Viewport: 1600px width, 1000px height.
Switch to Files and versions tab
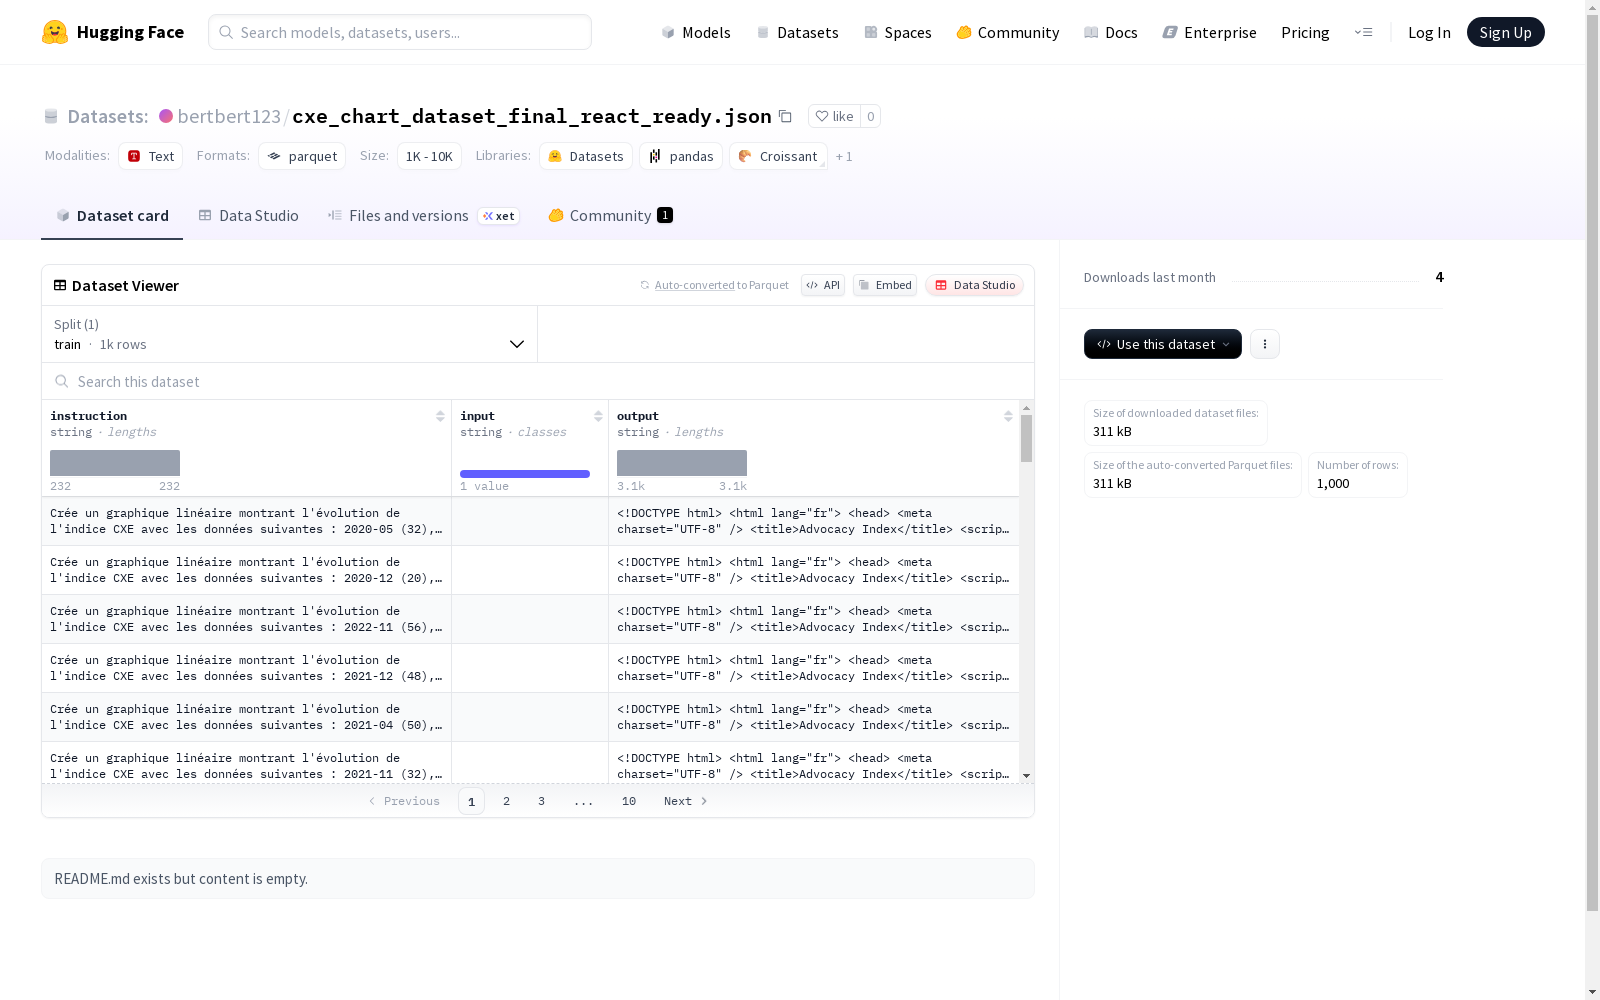(423, 215)
